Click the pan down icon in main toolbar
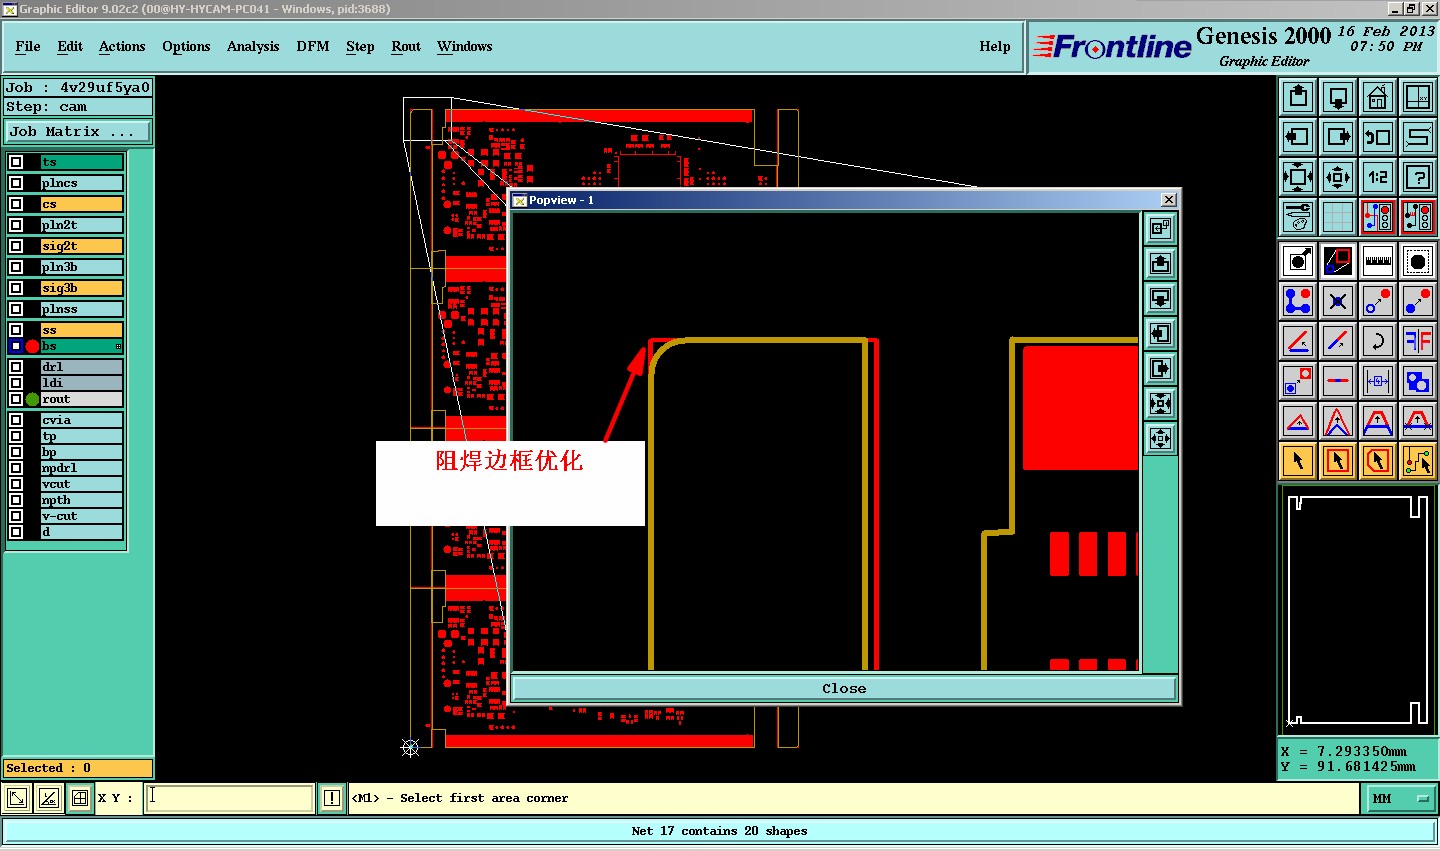The width and height of the screenshot is (1440, 851). (x=1338, y=97)
